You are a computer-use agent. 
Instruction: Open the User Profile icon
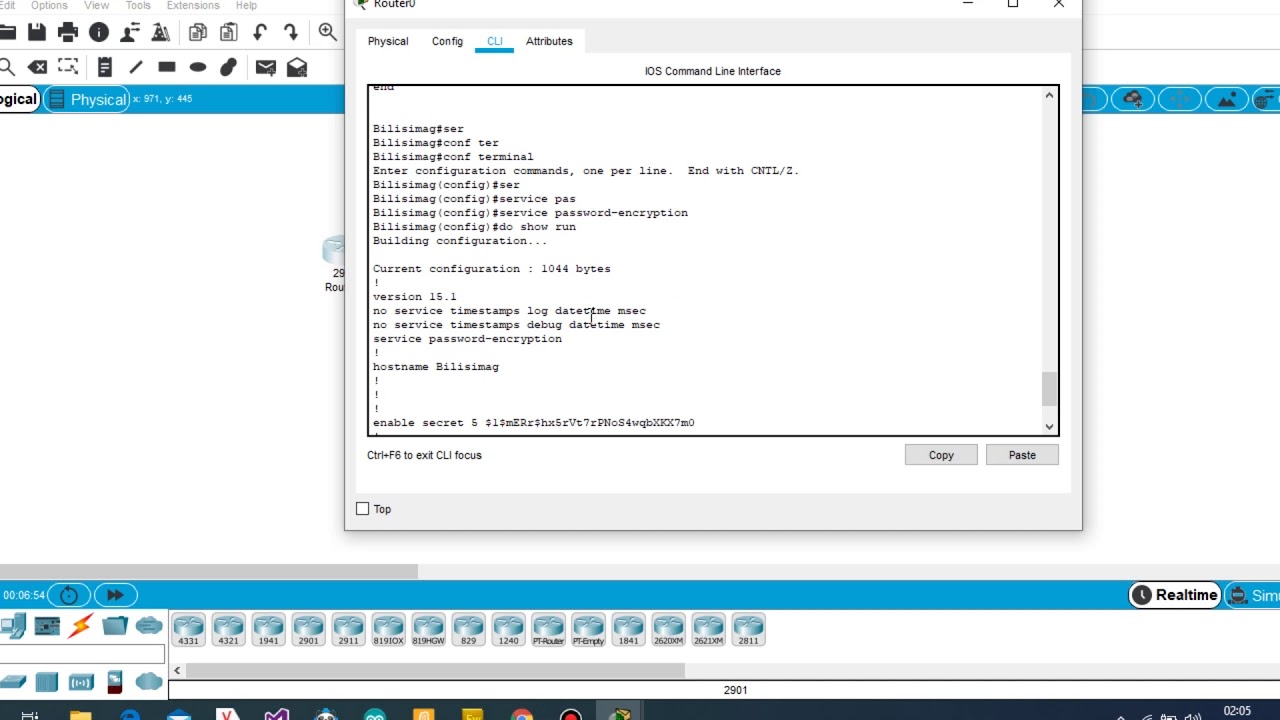(x=130, y=33)
